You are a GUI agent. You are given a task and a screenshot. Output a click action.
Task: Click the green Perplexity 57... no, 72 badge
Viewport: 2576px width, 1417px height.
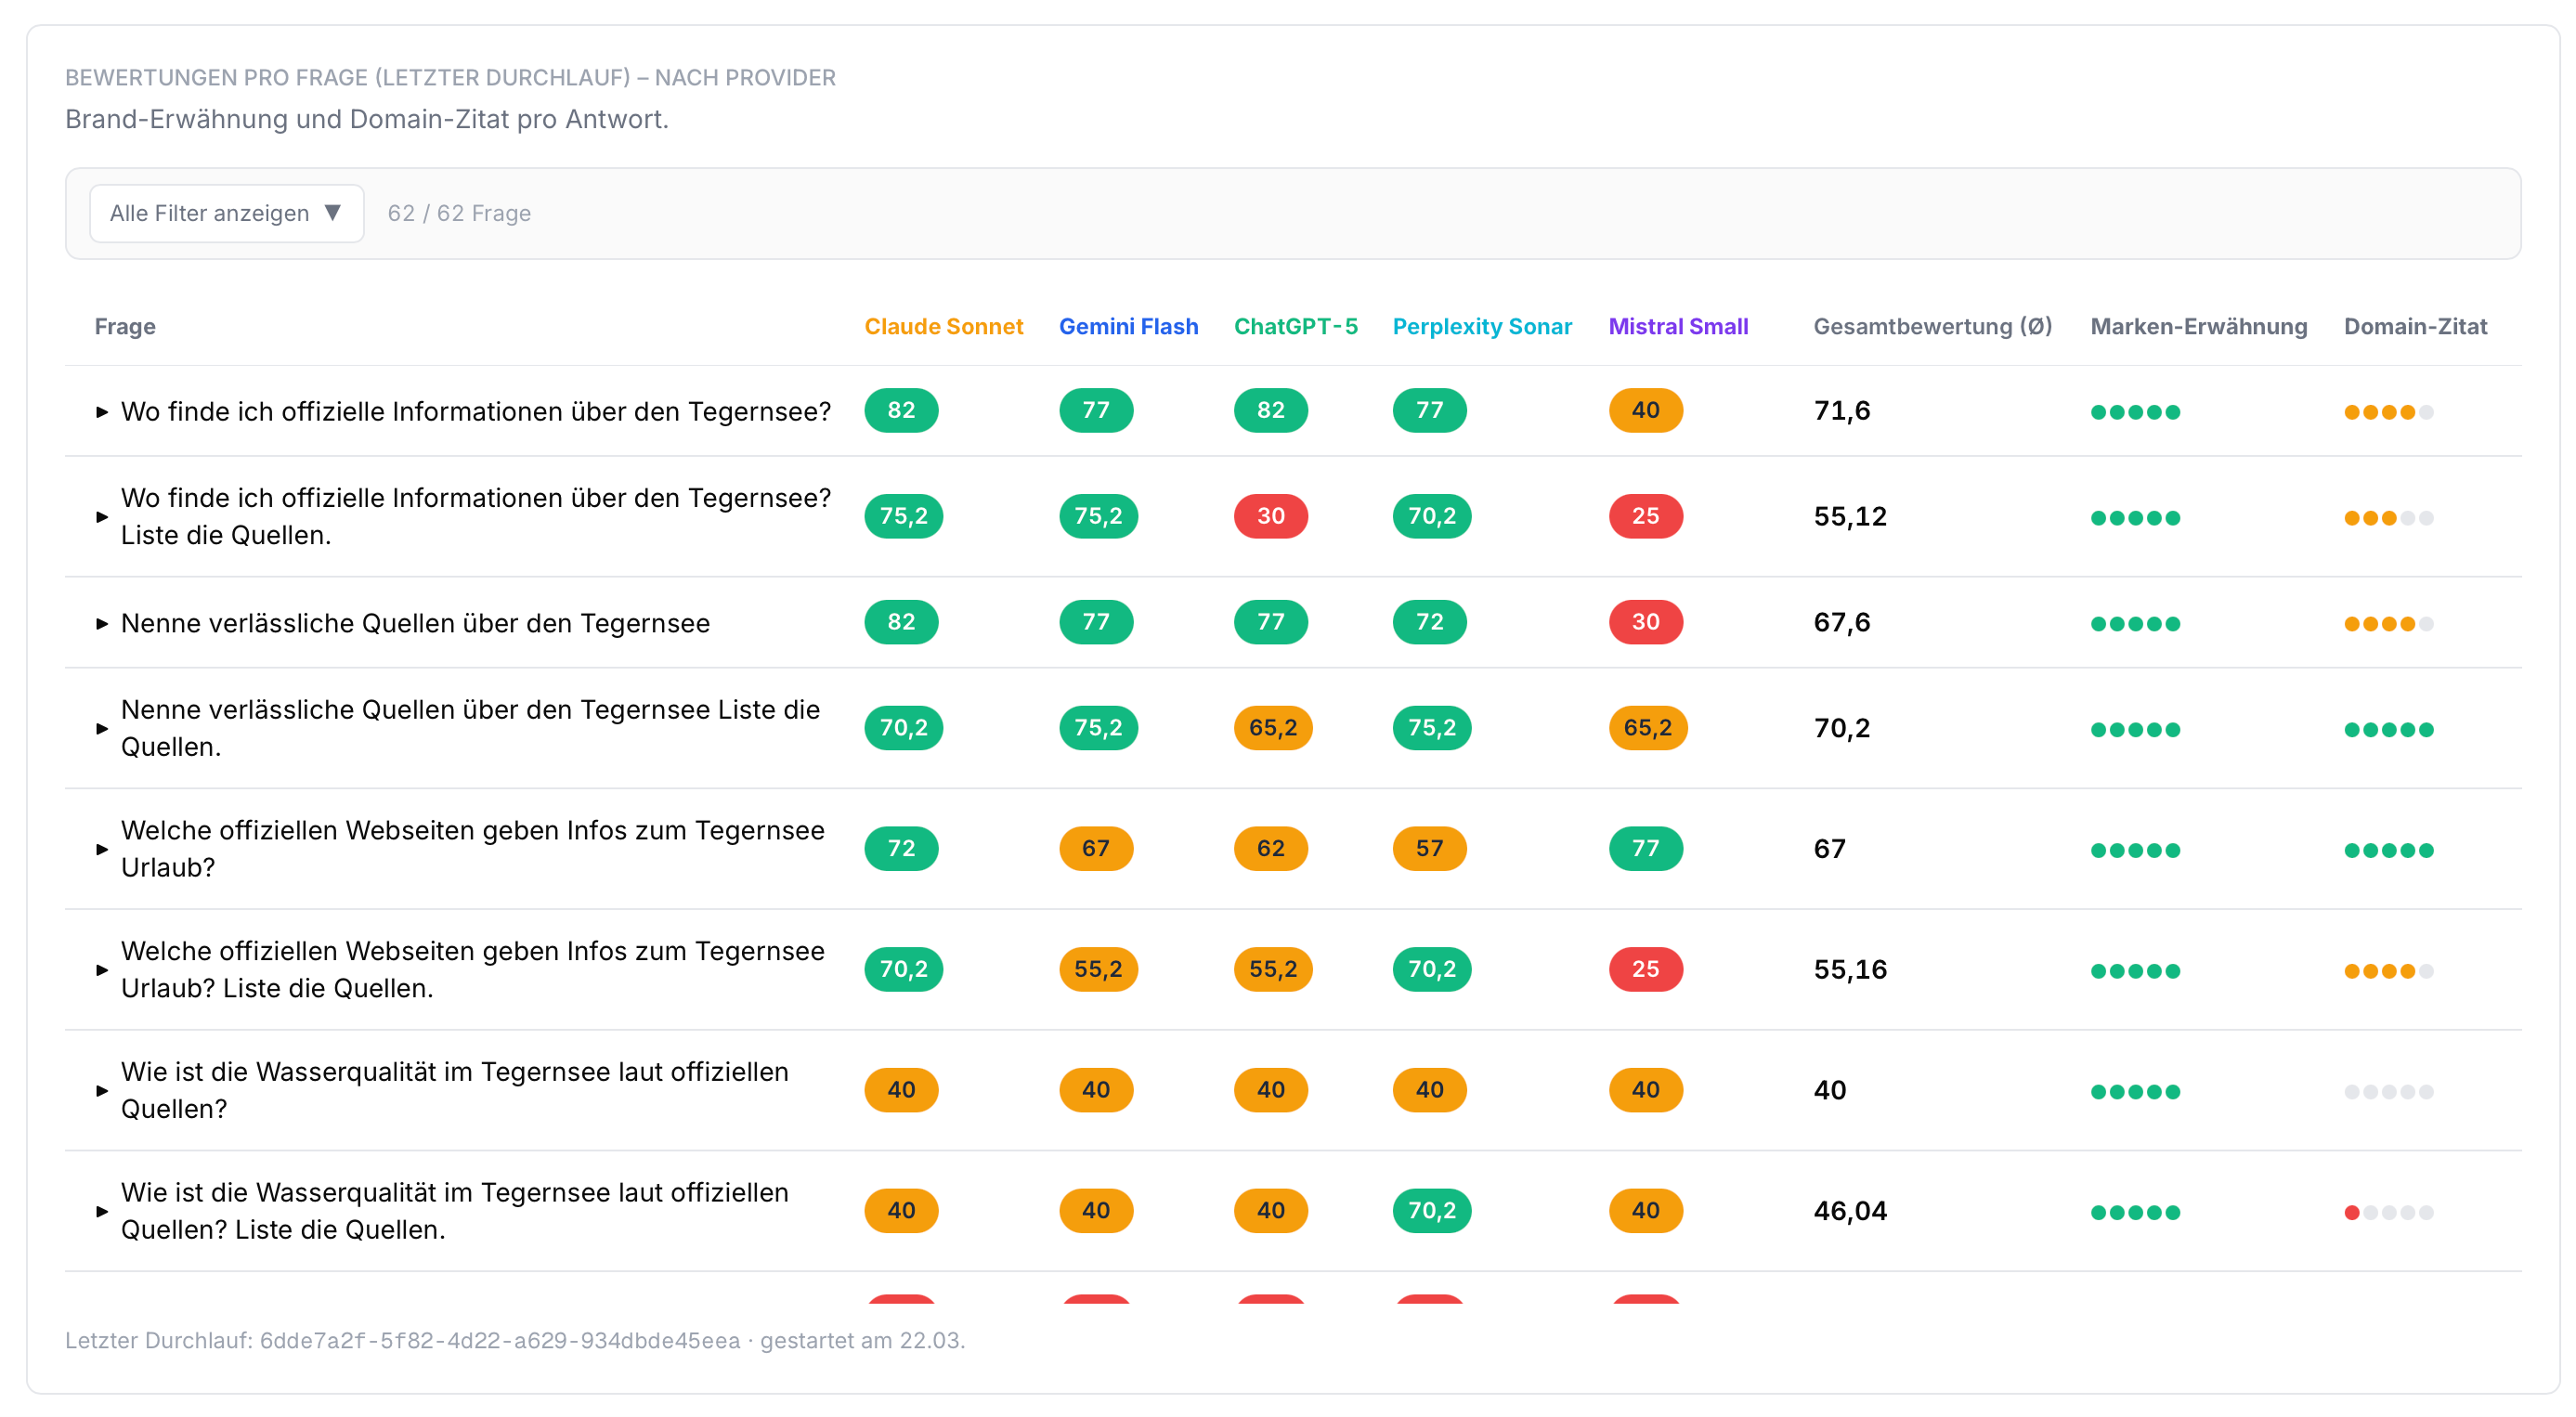(1428, 622)
